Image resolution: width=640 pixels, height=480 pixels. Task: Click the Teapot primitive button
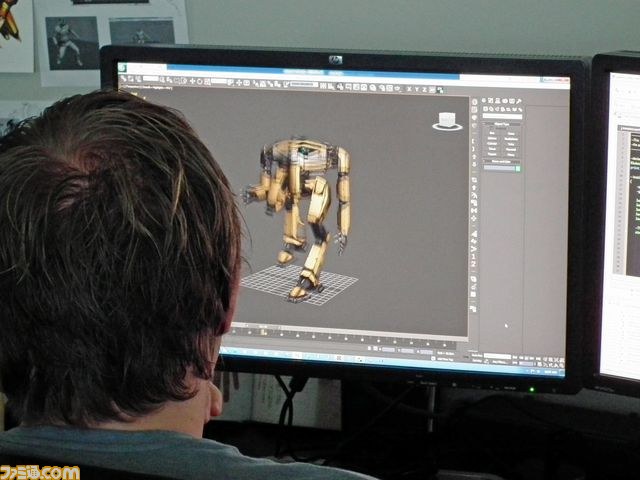click(492, 154)
